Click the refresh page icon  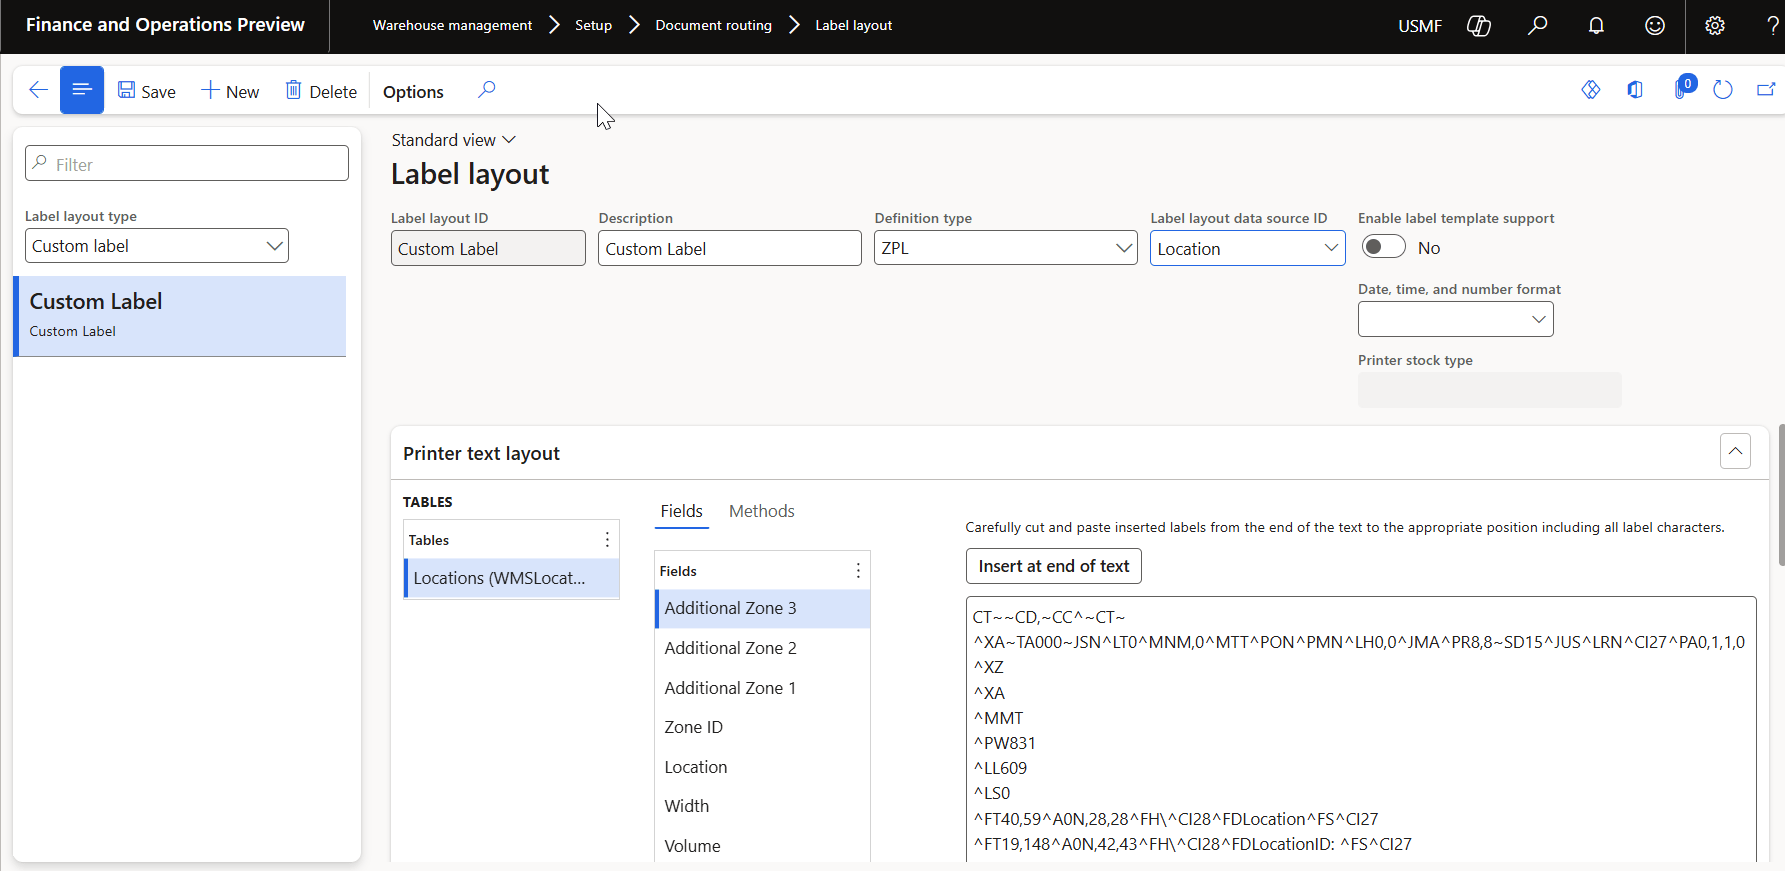1722,90
